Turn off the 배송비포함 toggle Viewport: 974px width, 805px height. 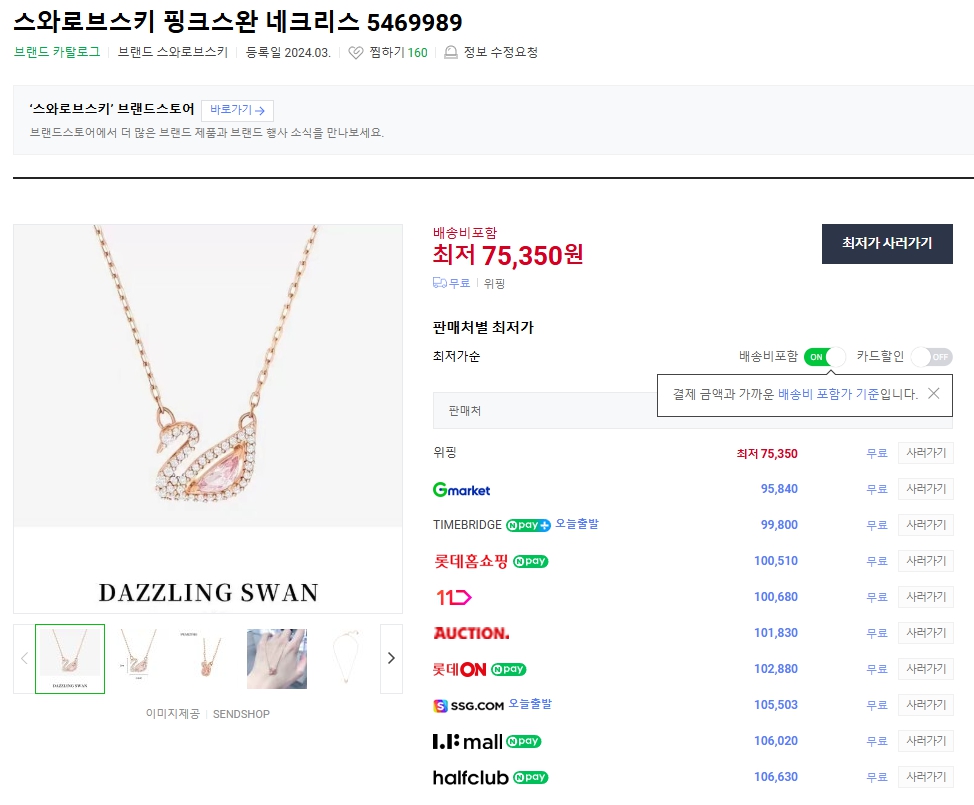(x=825, y=357)
